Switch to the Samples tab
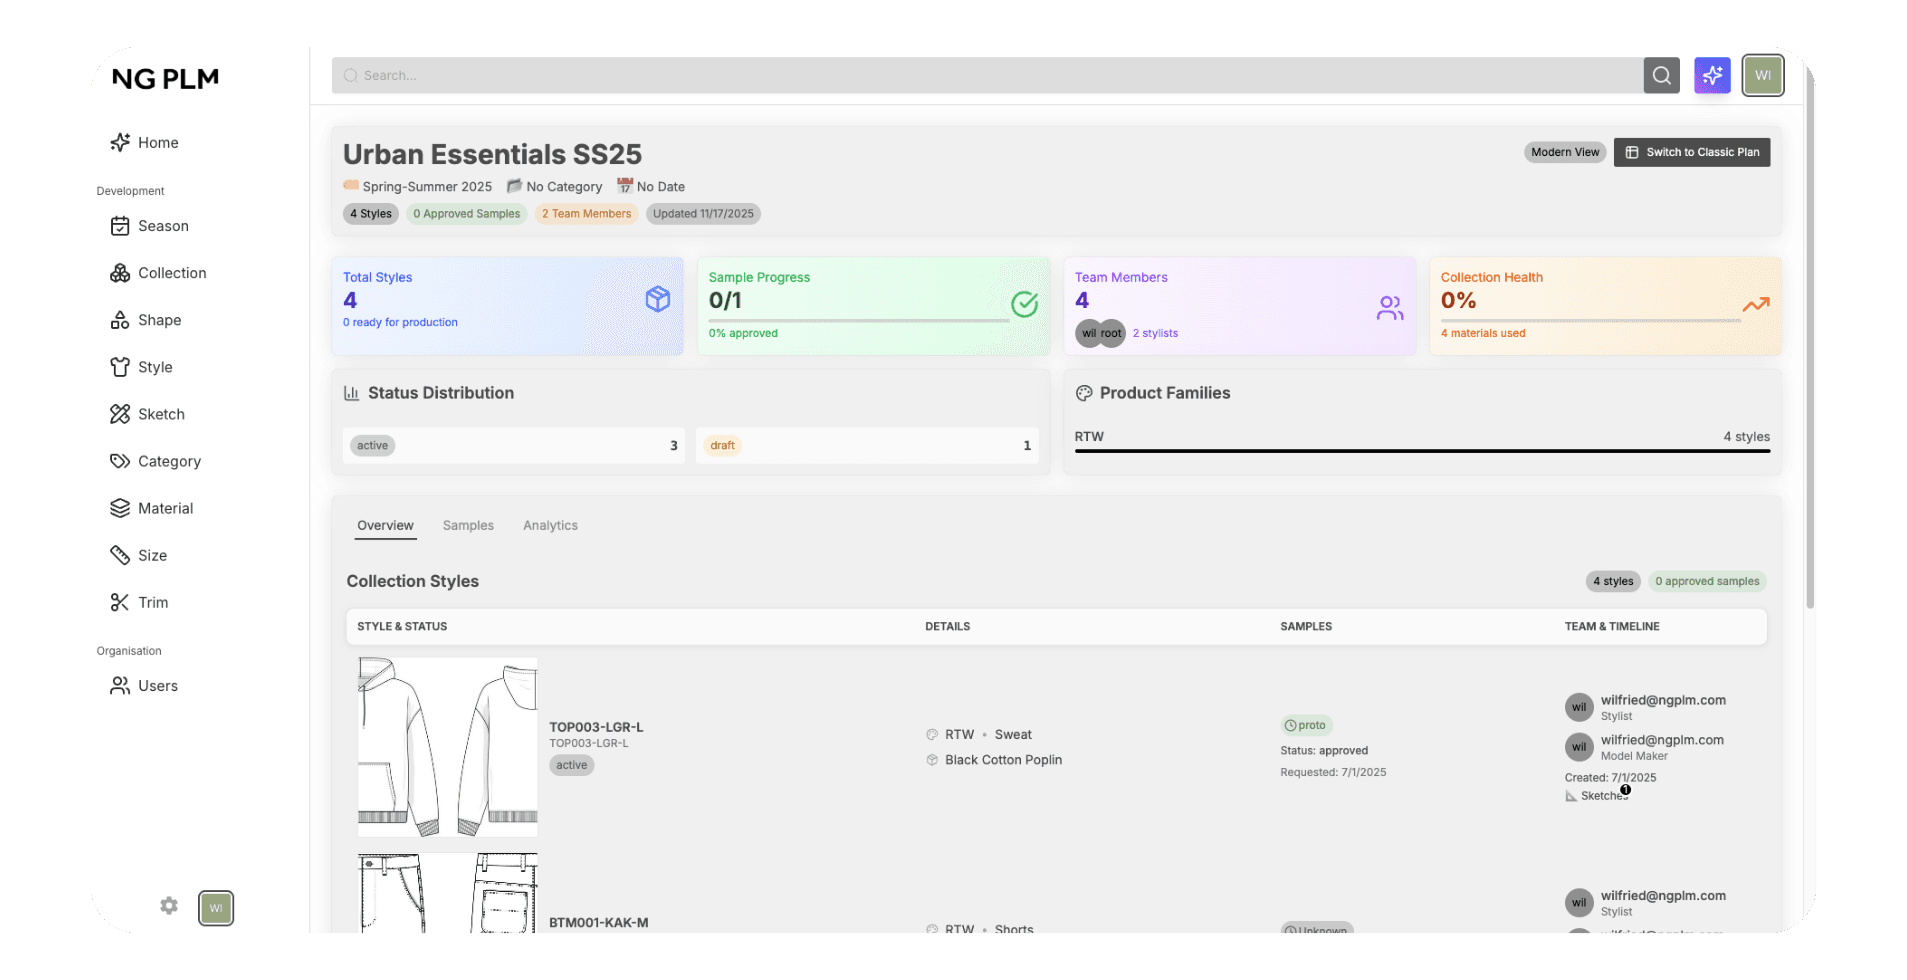This screenshot has width=1907, height=980. pyautogui.click(x=467, y=525)
